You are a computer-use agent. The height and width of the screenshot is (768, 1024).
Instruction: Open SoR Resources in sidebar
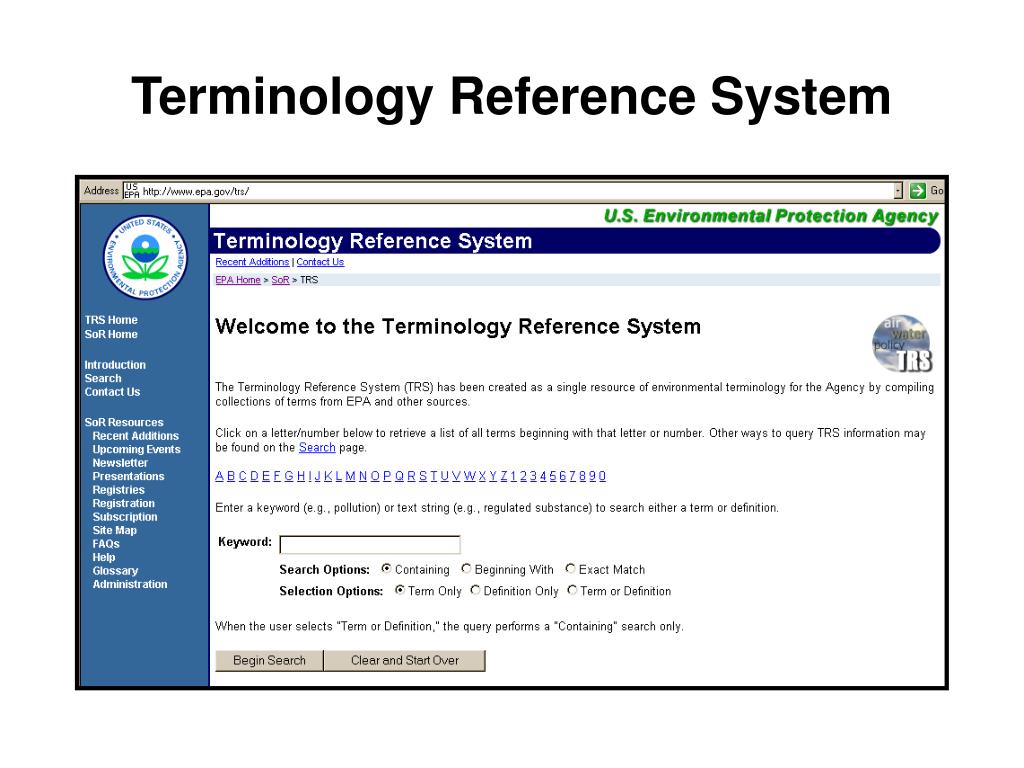[x=124, y=423]
